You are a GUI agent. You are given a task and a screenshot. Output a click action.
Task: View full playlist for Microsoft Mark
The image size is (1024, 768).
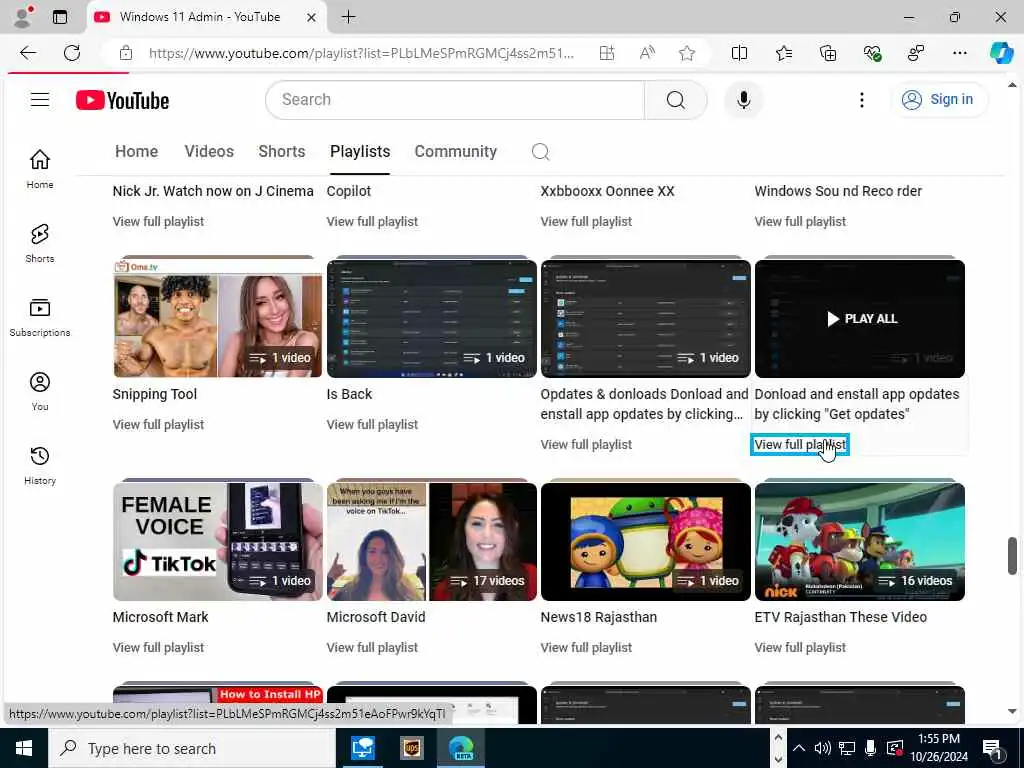158,647
